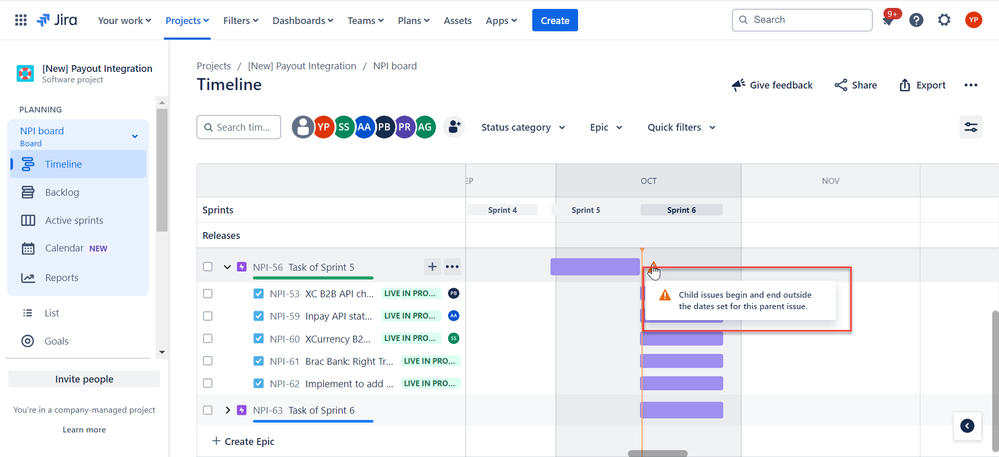Image resolution: width=999 pixels, height=457 pixels.
Task: Click the NPI-56 timeline bar
Action: tap(595, 267)
